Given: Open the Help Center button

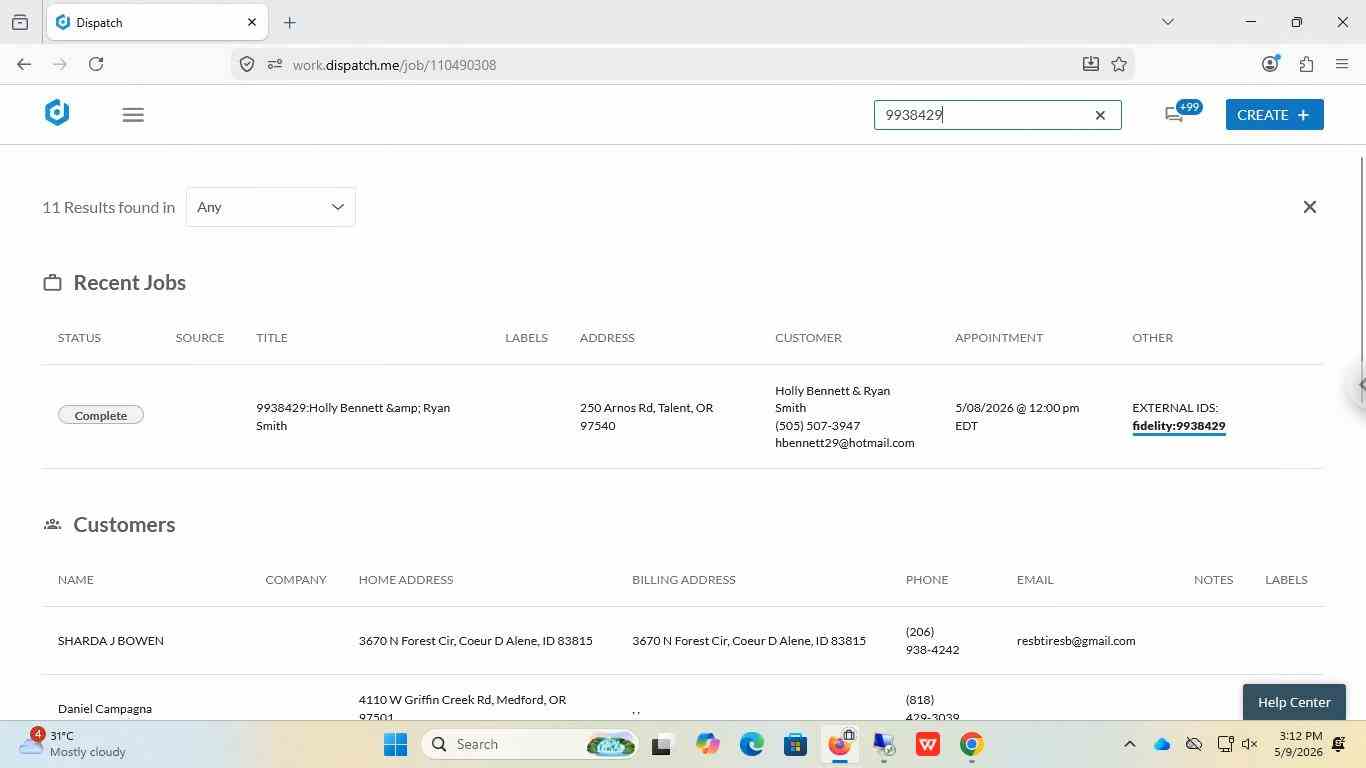Looking at the screenshot, I should point(1294,702).
